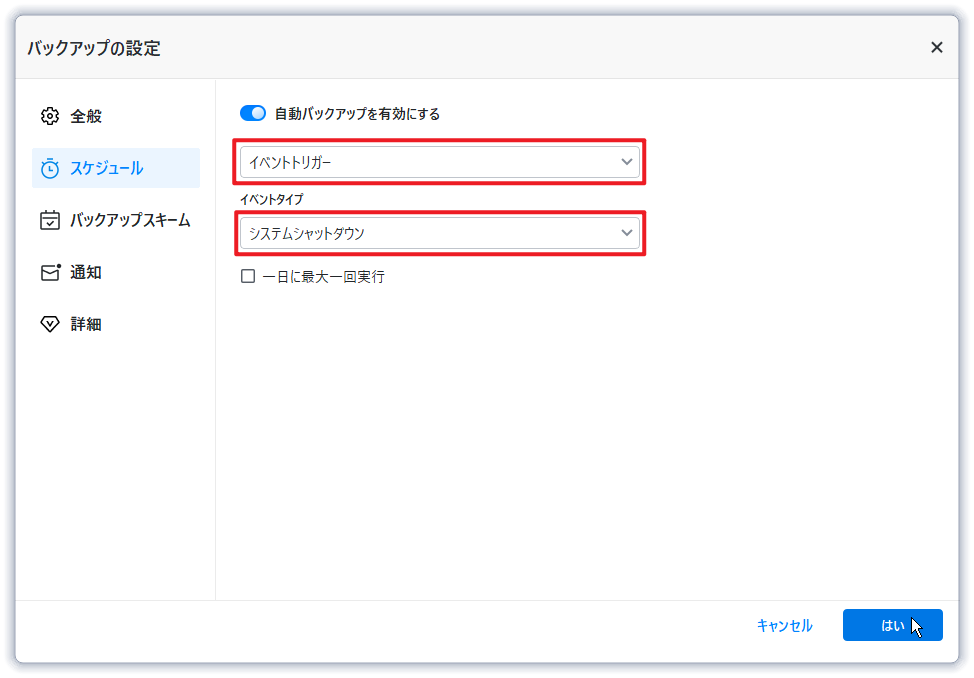Click the gear icon beside 全般
974x678 pixels.
50,116
